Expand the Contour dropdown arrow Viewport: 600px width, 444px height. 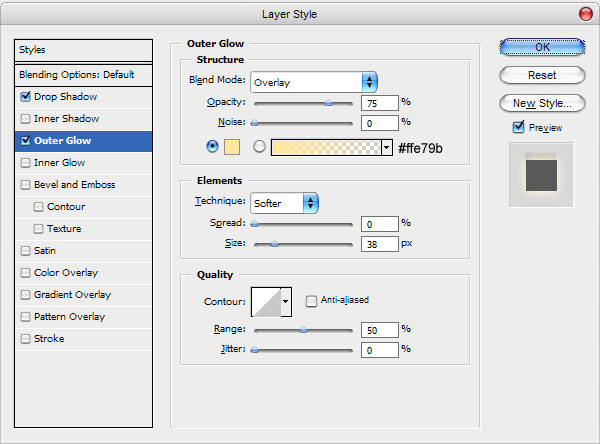(x=286, y=302)
